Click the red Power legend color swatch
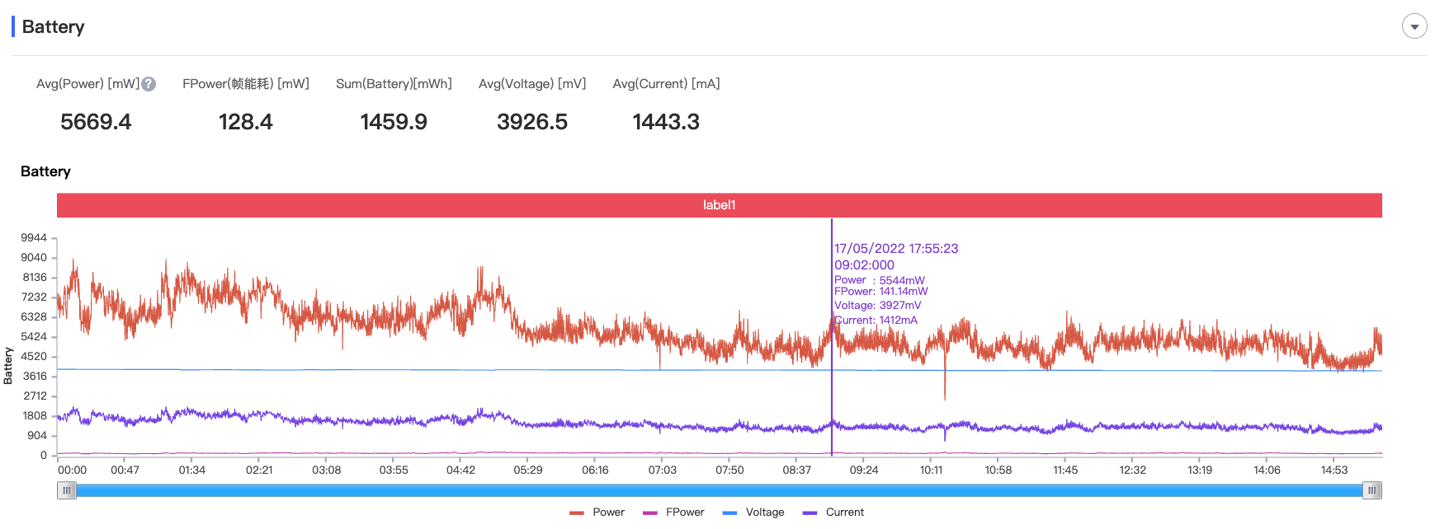 577,512
